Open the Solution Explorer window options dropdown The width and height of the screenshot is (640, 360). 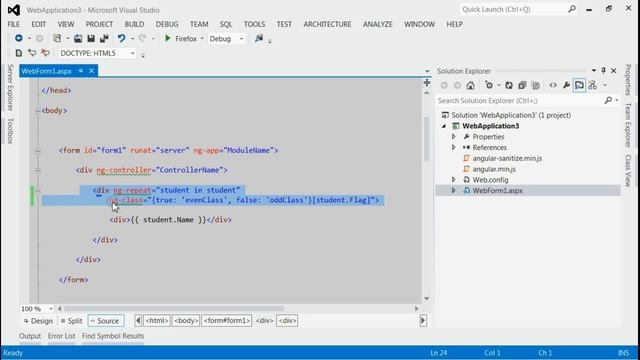tap(593, 71)
